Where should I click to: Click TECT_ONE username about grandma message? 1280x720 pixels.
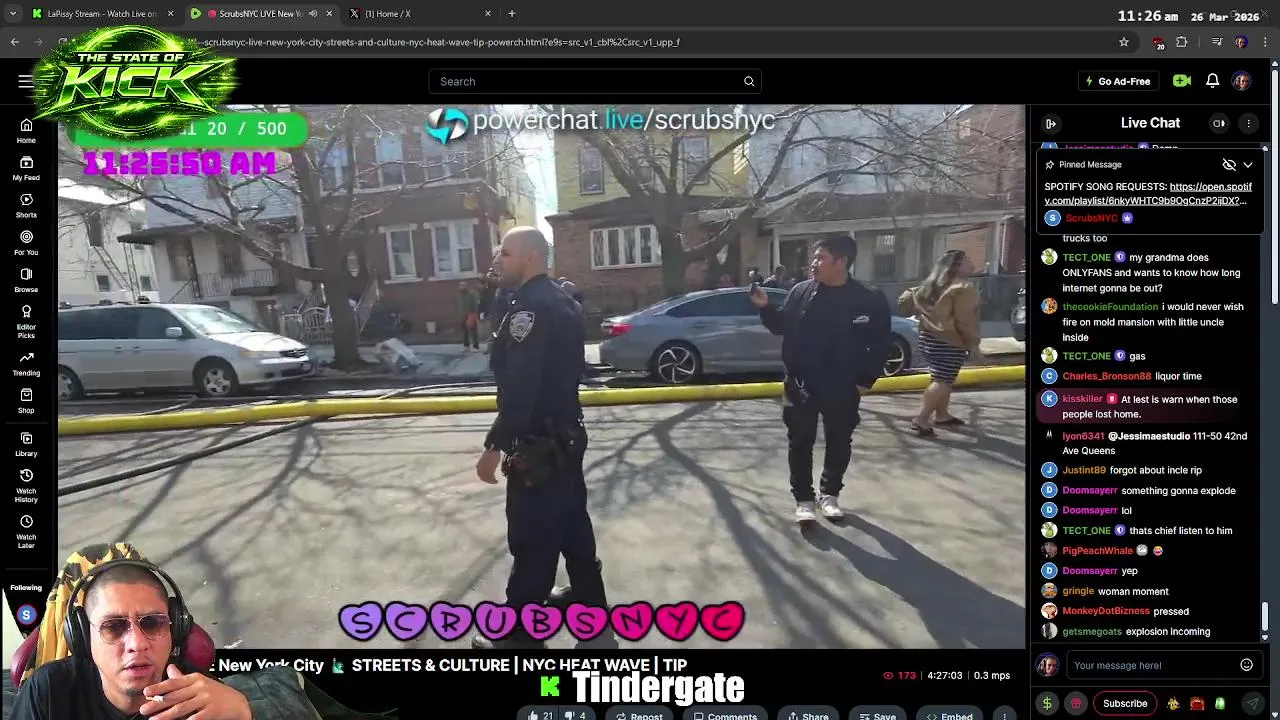point(1086,257)
